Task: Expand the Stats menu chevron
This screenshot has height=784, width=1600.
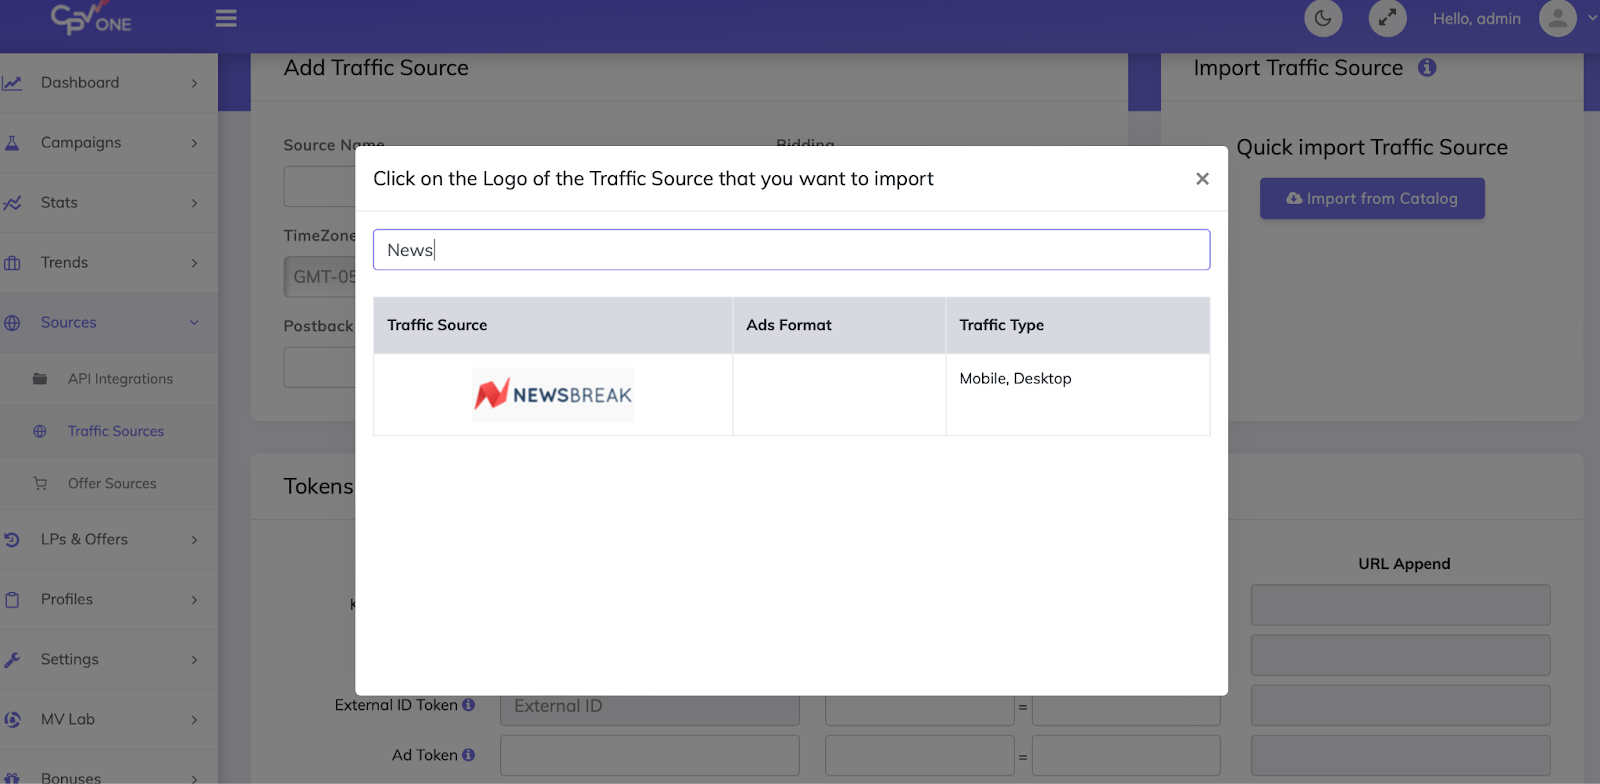Action: click(194, 203)
